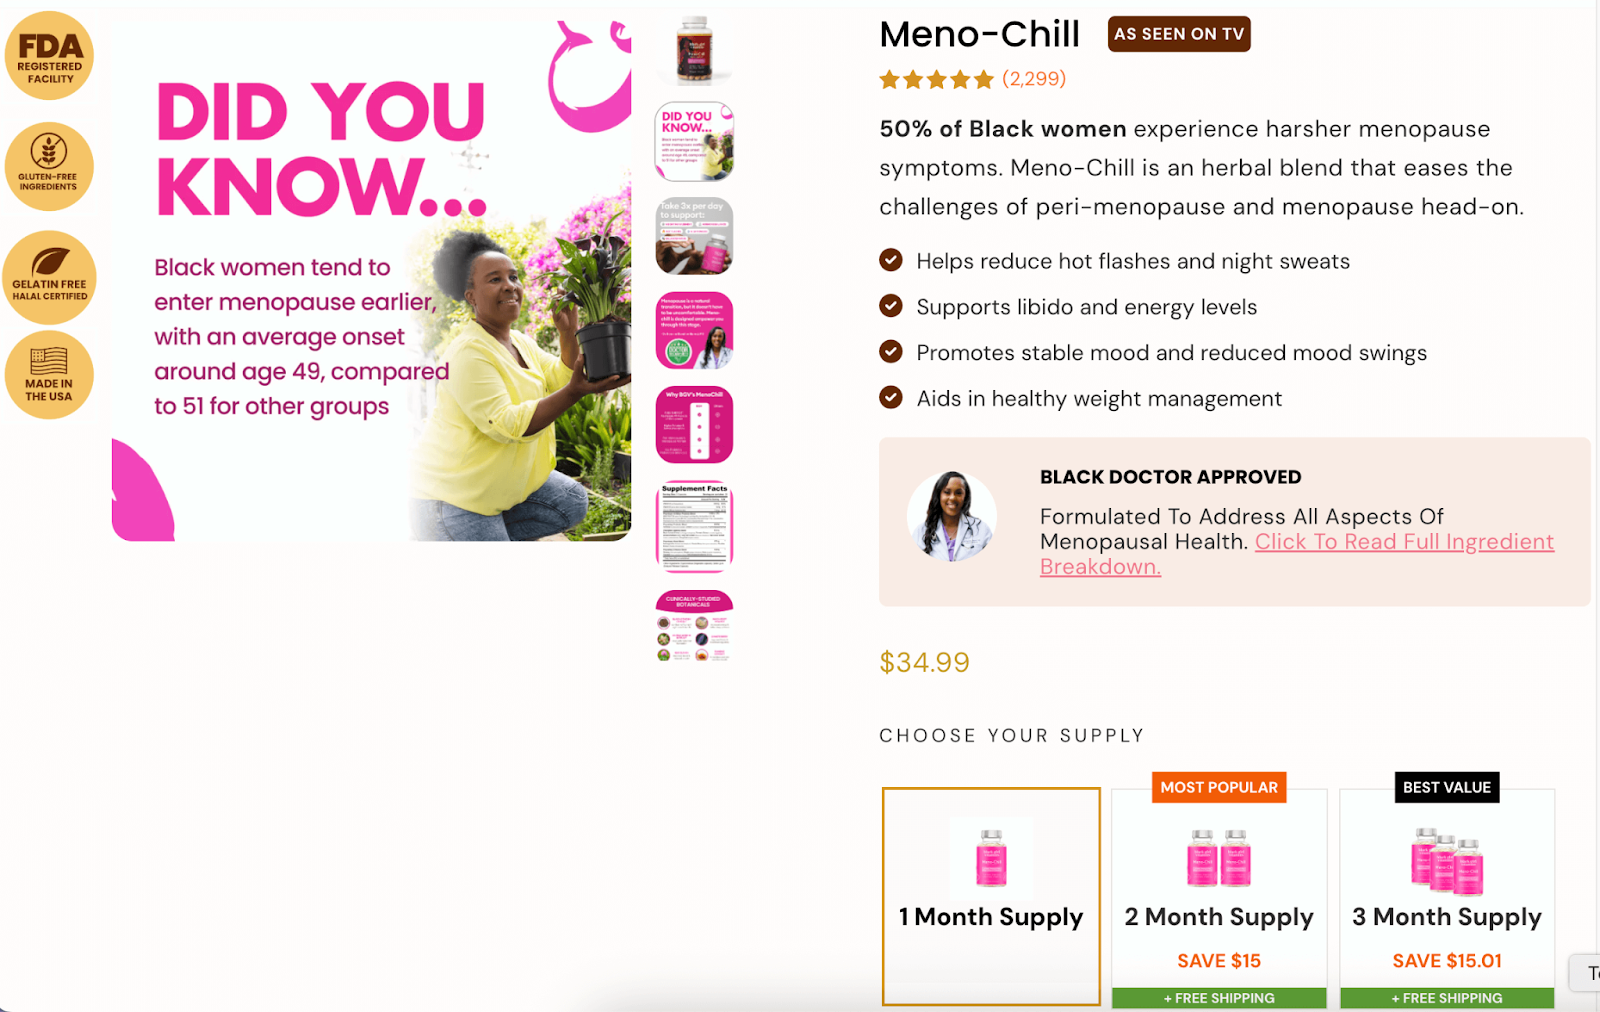The image size is (1600, 1012).
Task: Click To Read Full Ingredient Breakdown link
Action: pyautogui.click(x=1297, y=554)
